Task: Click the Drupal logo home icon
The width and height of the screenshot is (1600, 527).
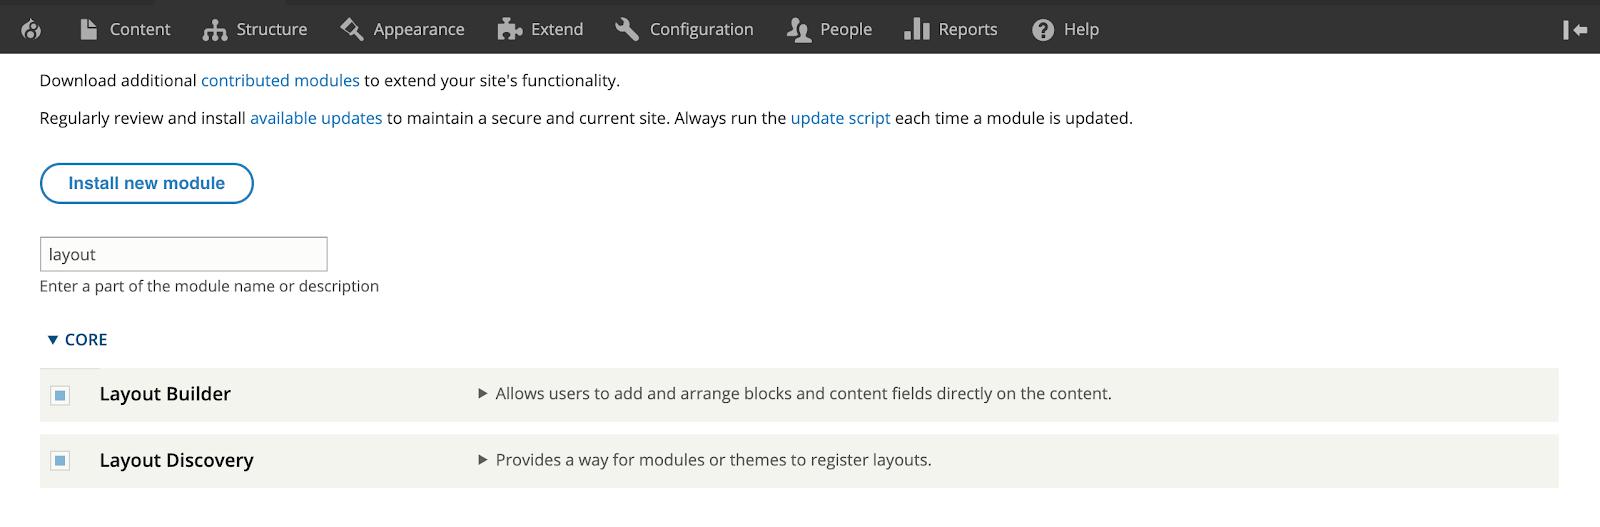Action: click(31, 30)
